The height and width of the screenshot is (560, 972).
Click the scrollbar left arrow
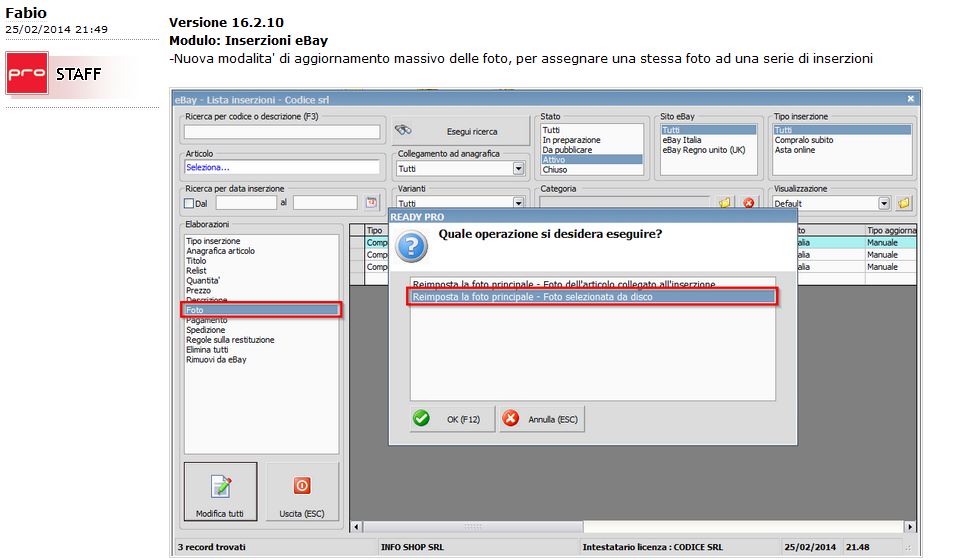pyautogui.click(x=356, y=527)
